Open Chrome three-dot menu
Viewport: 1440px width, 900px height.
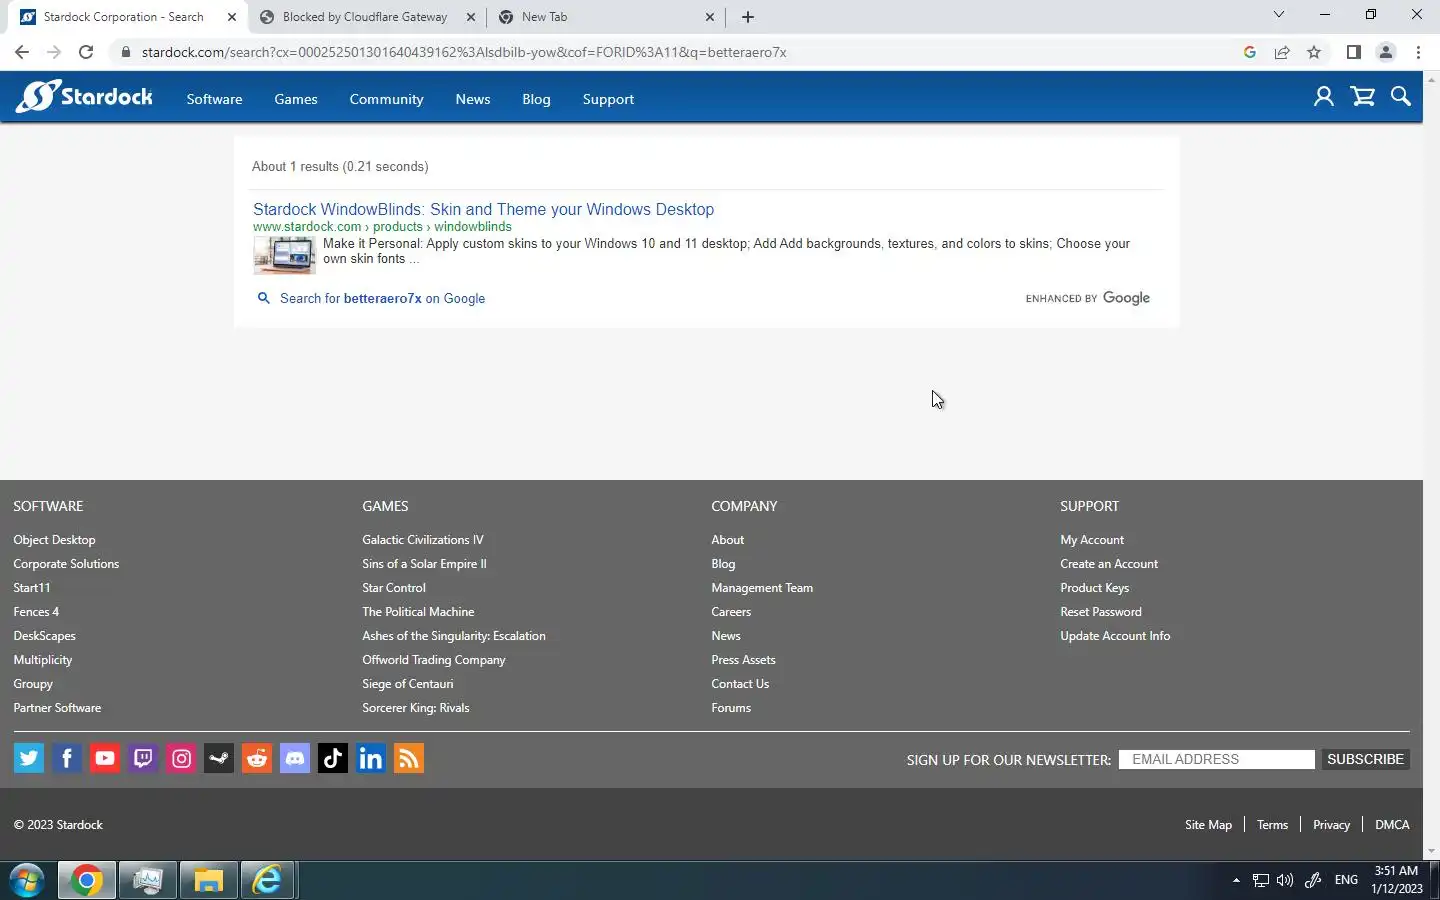(x=1418, y=52)
